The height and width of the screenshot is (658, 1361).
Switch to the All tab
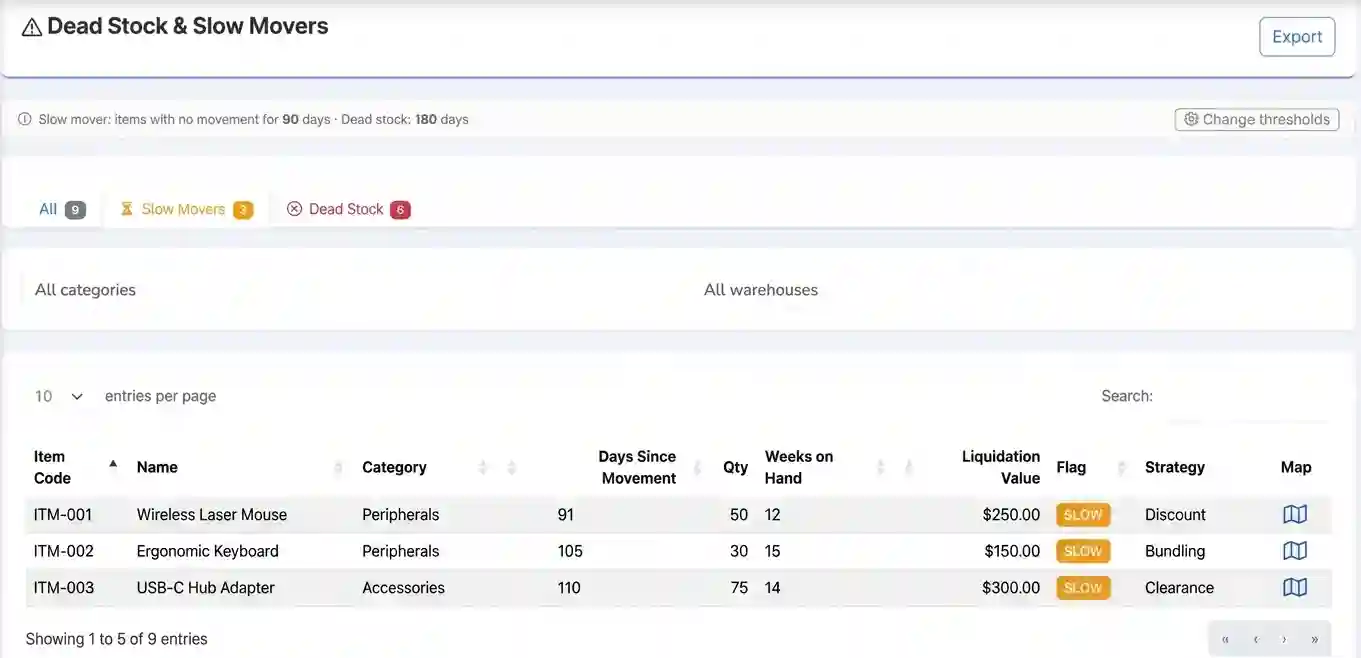tap(62, 209)
